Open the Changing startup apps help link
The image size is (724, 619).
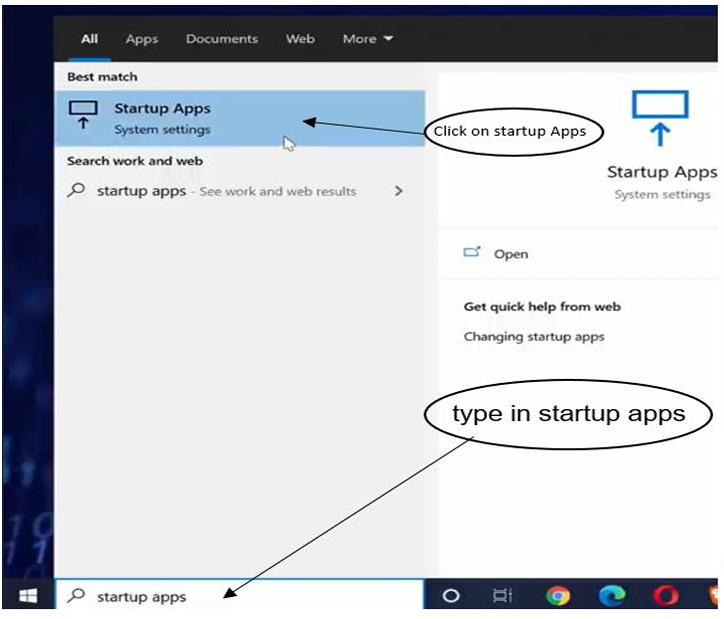pyautogui.click(x=534, y=337)
